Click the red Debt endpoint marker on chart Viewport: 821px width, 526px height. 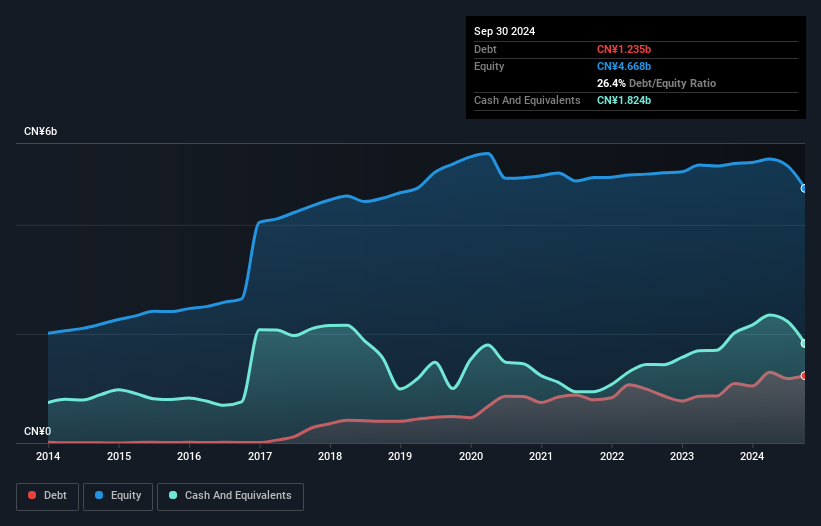coord(804,376)
